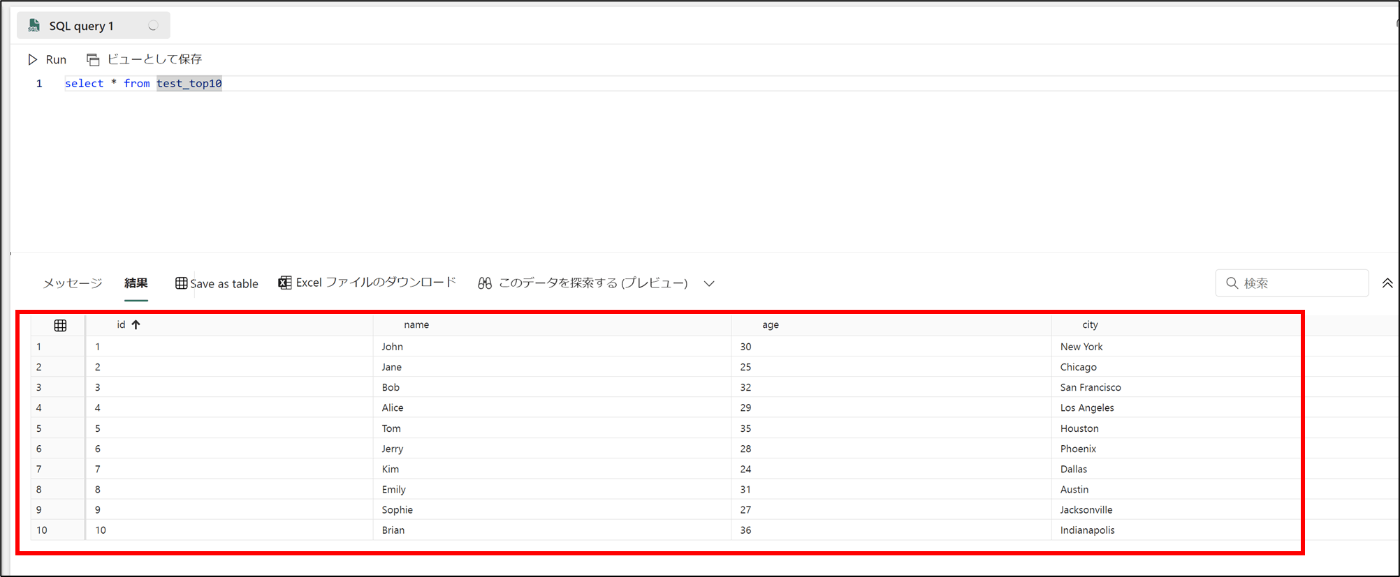Collapse results panel with double chevron

pyautogui.click(x=1387, y=284)
